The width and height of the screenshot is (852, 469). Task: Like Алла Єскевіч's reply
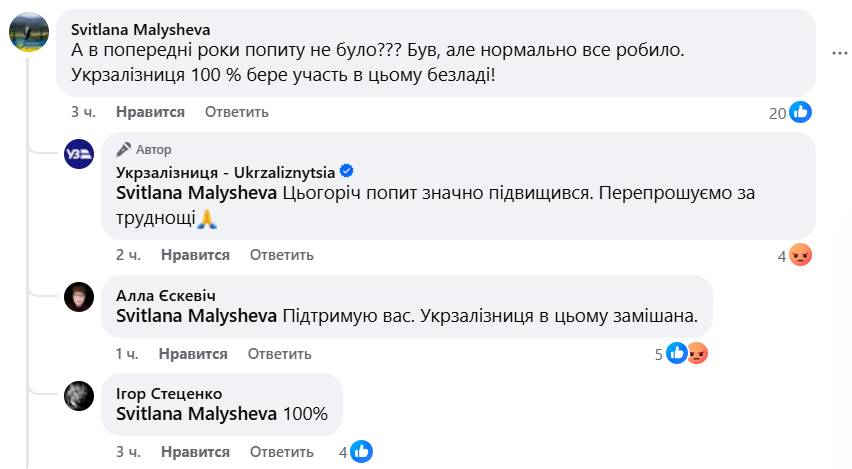pyautogui.click(x=193, y=354)
